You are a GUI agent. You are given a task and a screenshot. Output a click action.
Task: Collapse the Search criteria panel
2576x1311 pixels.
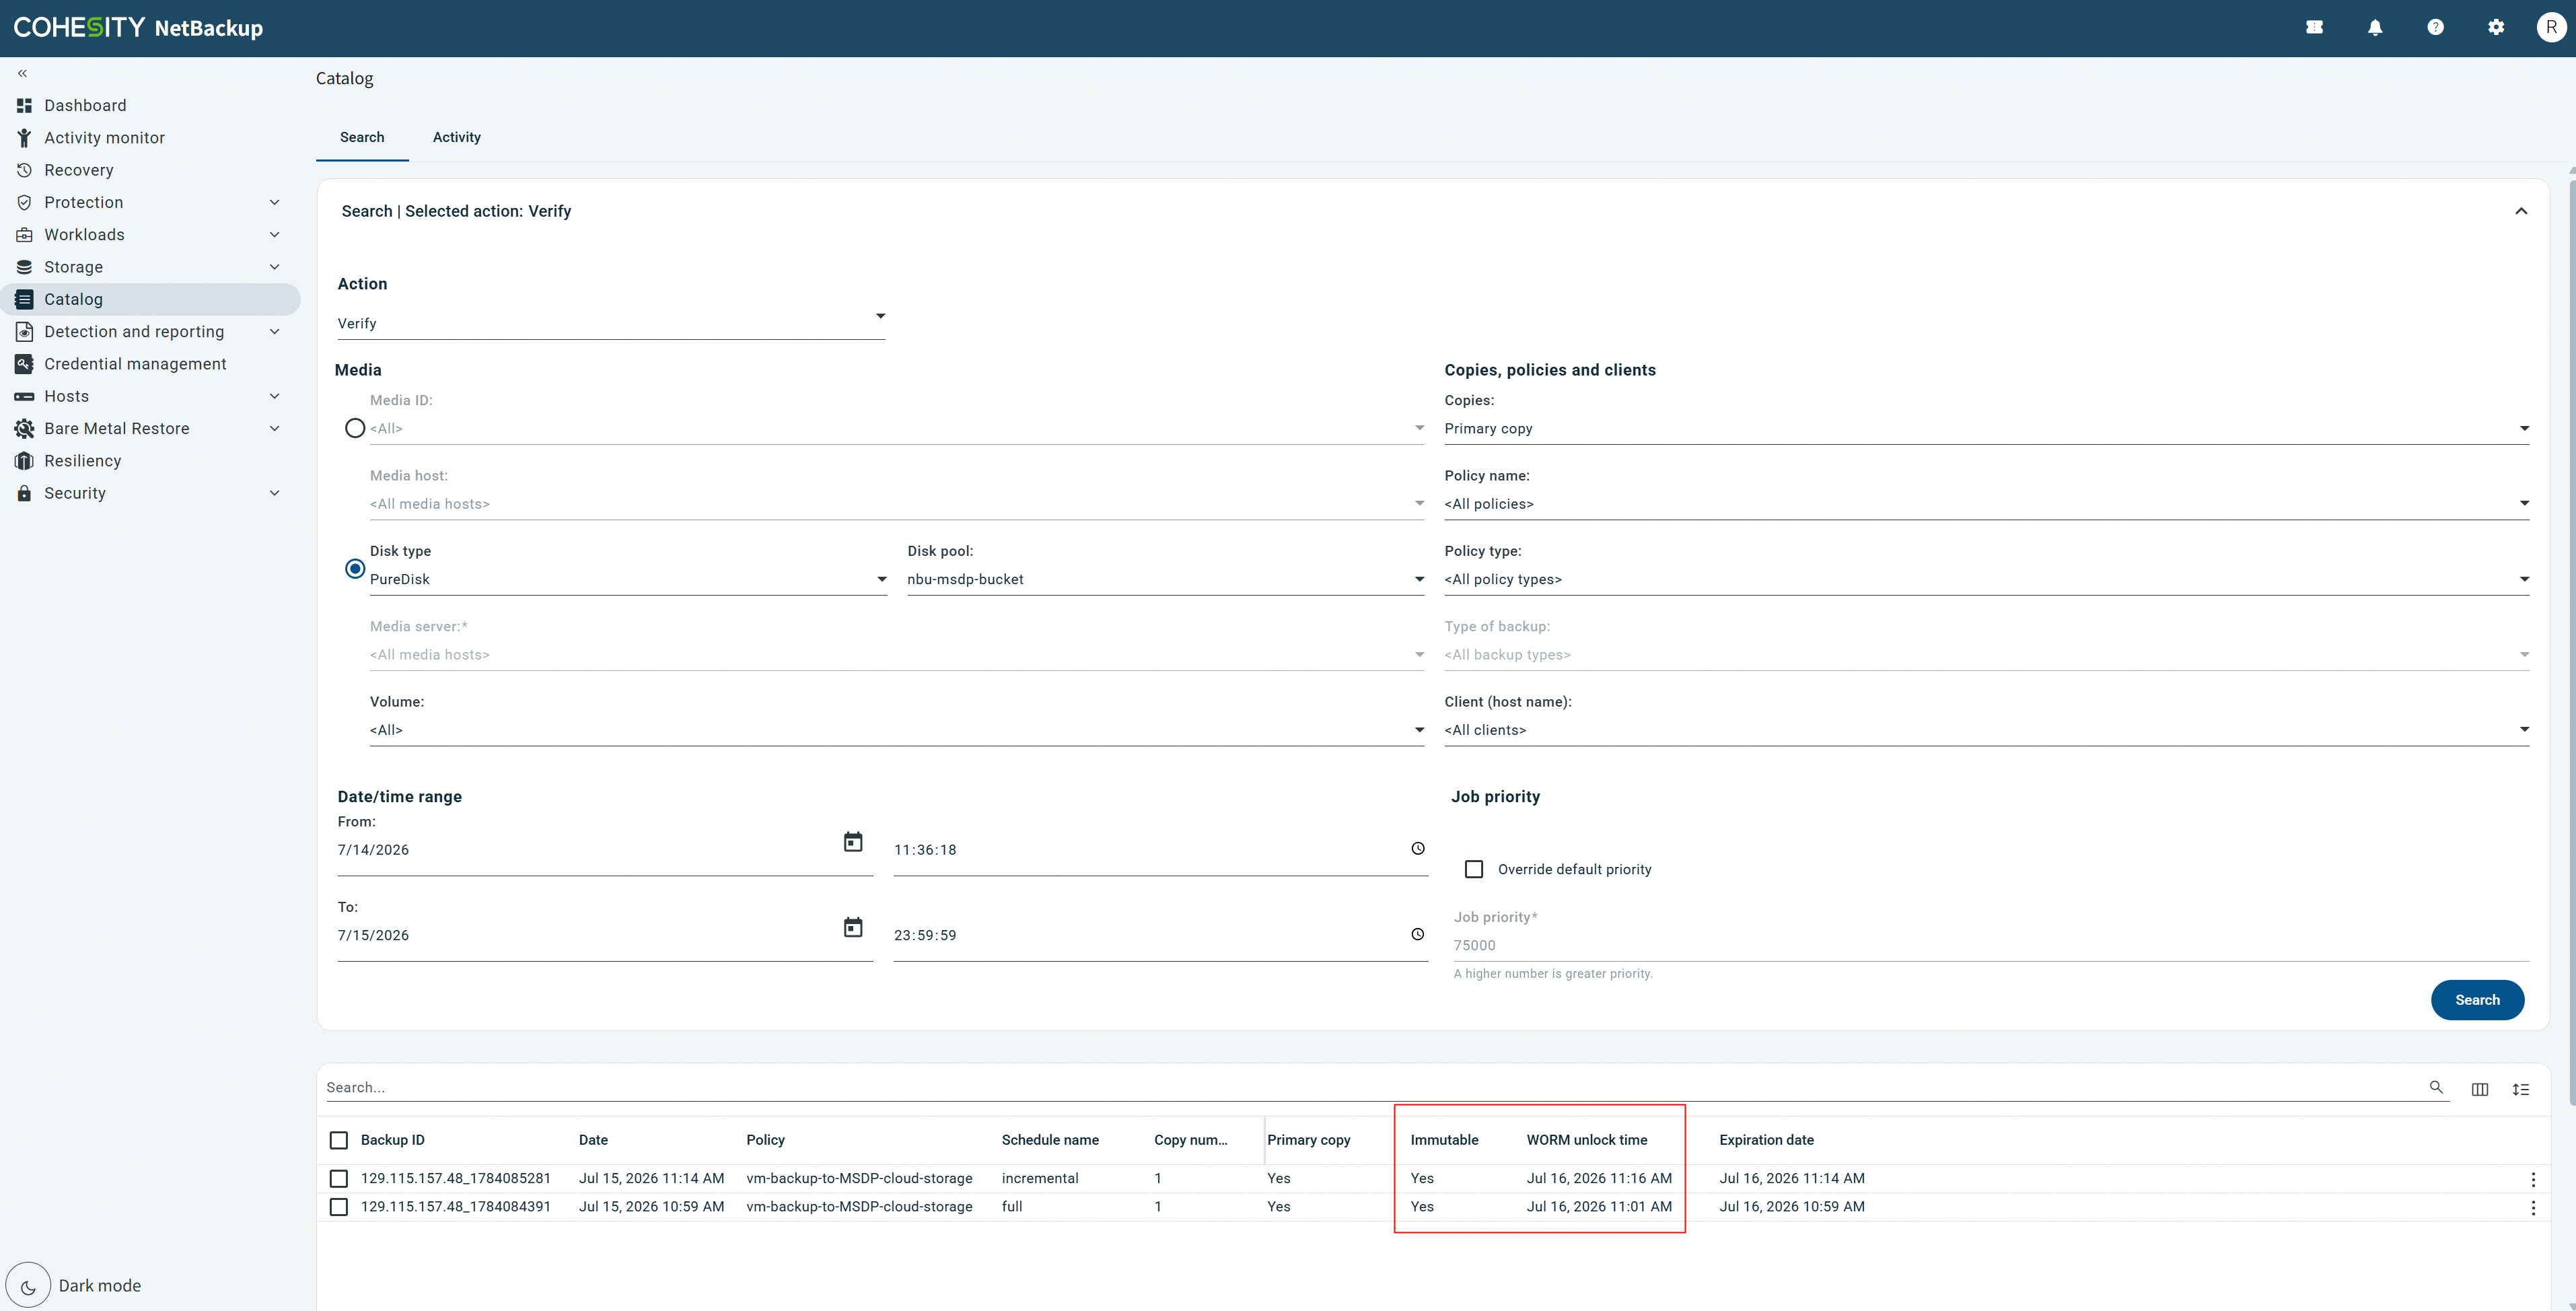[x=2521, y=211]
